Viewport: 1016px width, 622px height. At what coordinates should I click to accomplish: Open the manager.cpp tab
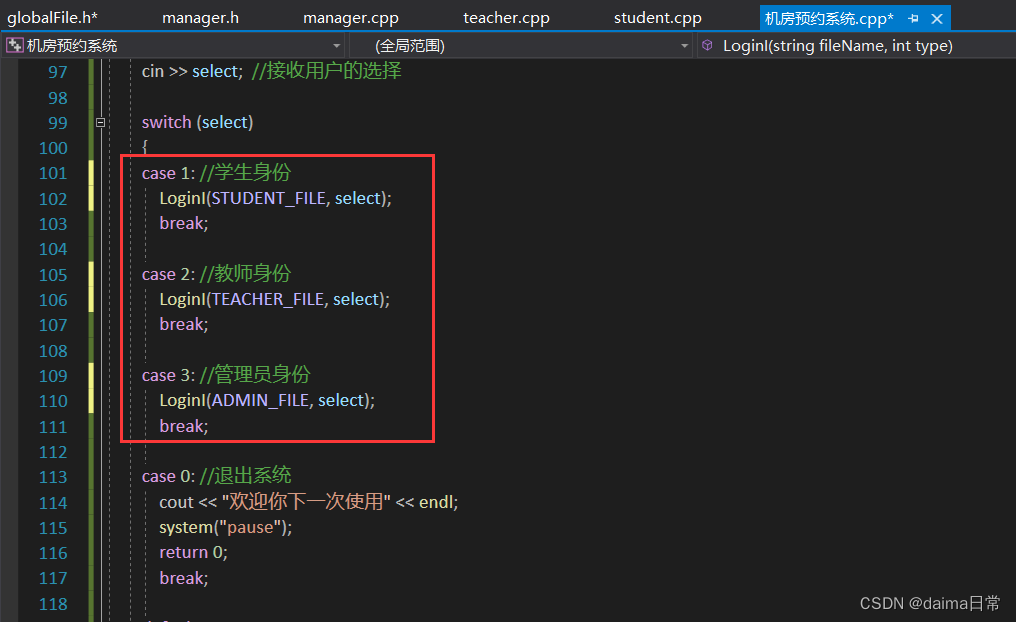pyautogui.click(x=351, y=17)
